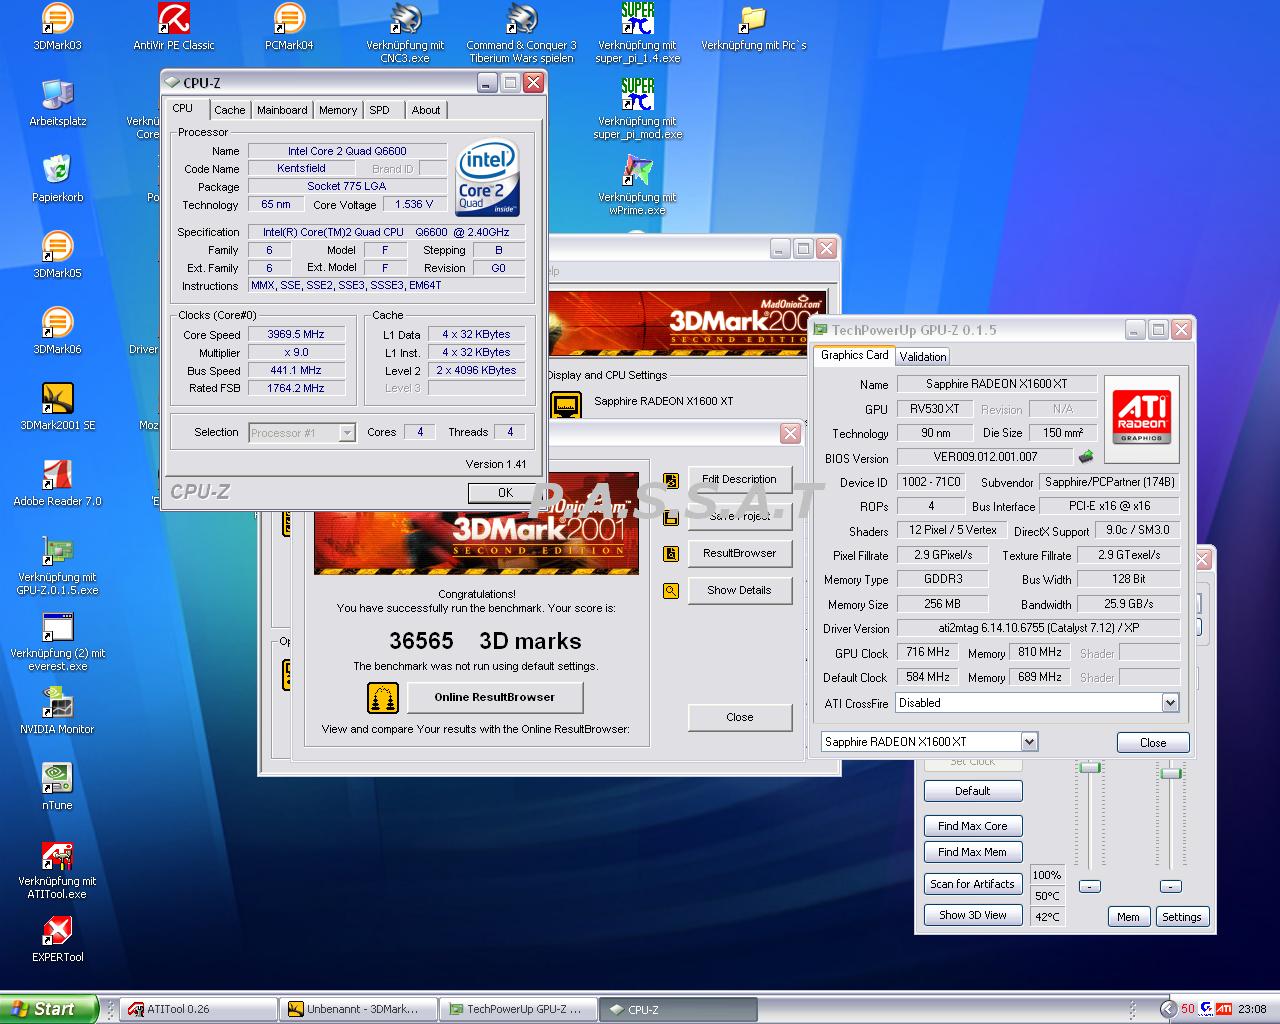Open the PCMark04 desktop shortcut
1280x1024 pixels.
pos(289,27)
